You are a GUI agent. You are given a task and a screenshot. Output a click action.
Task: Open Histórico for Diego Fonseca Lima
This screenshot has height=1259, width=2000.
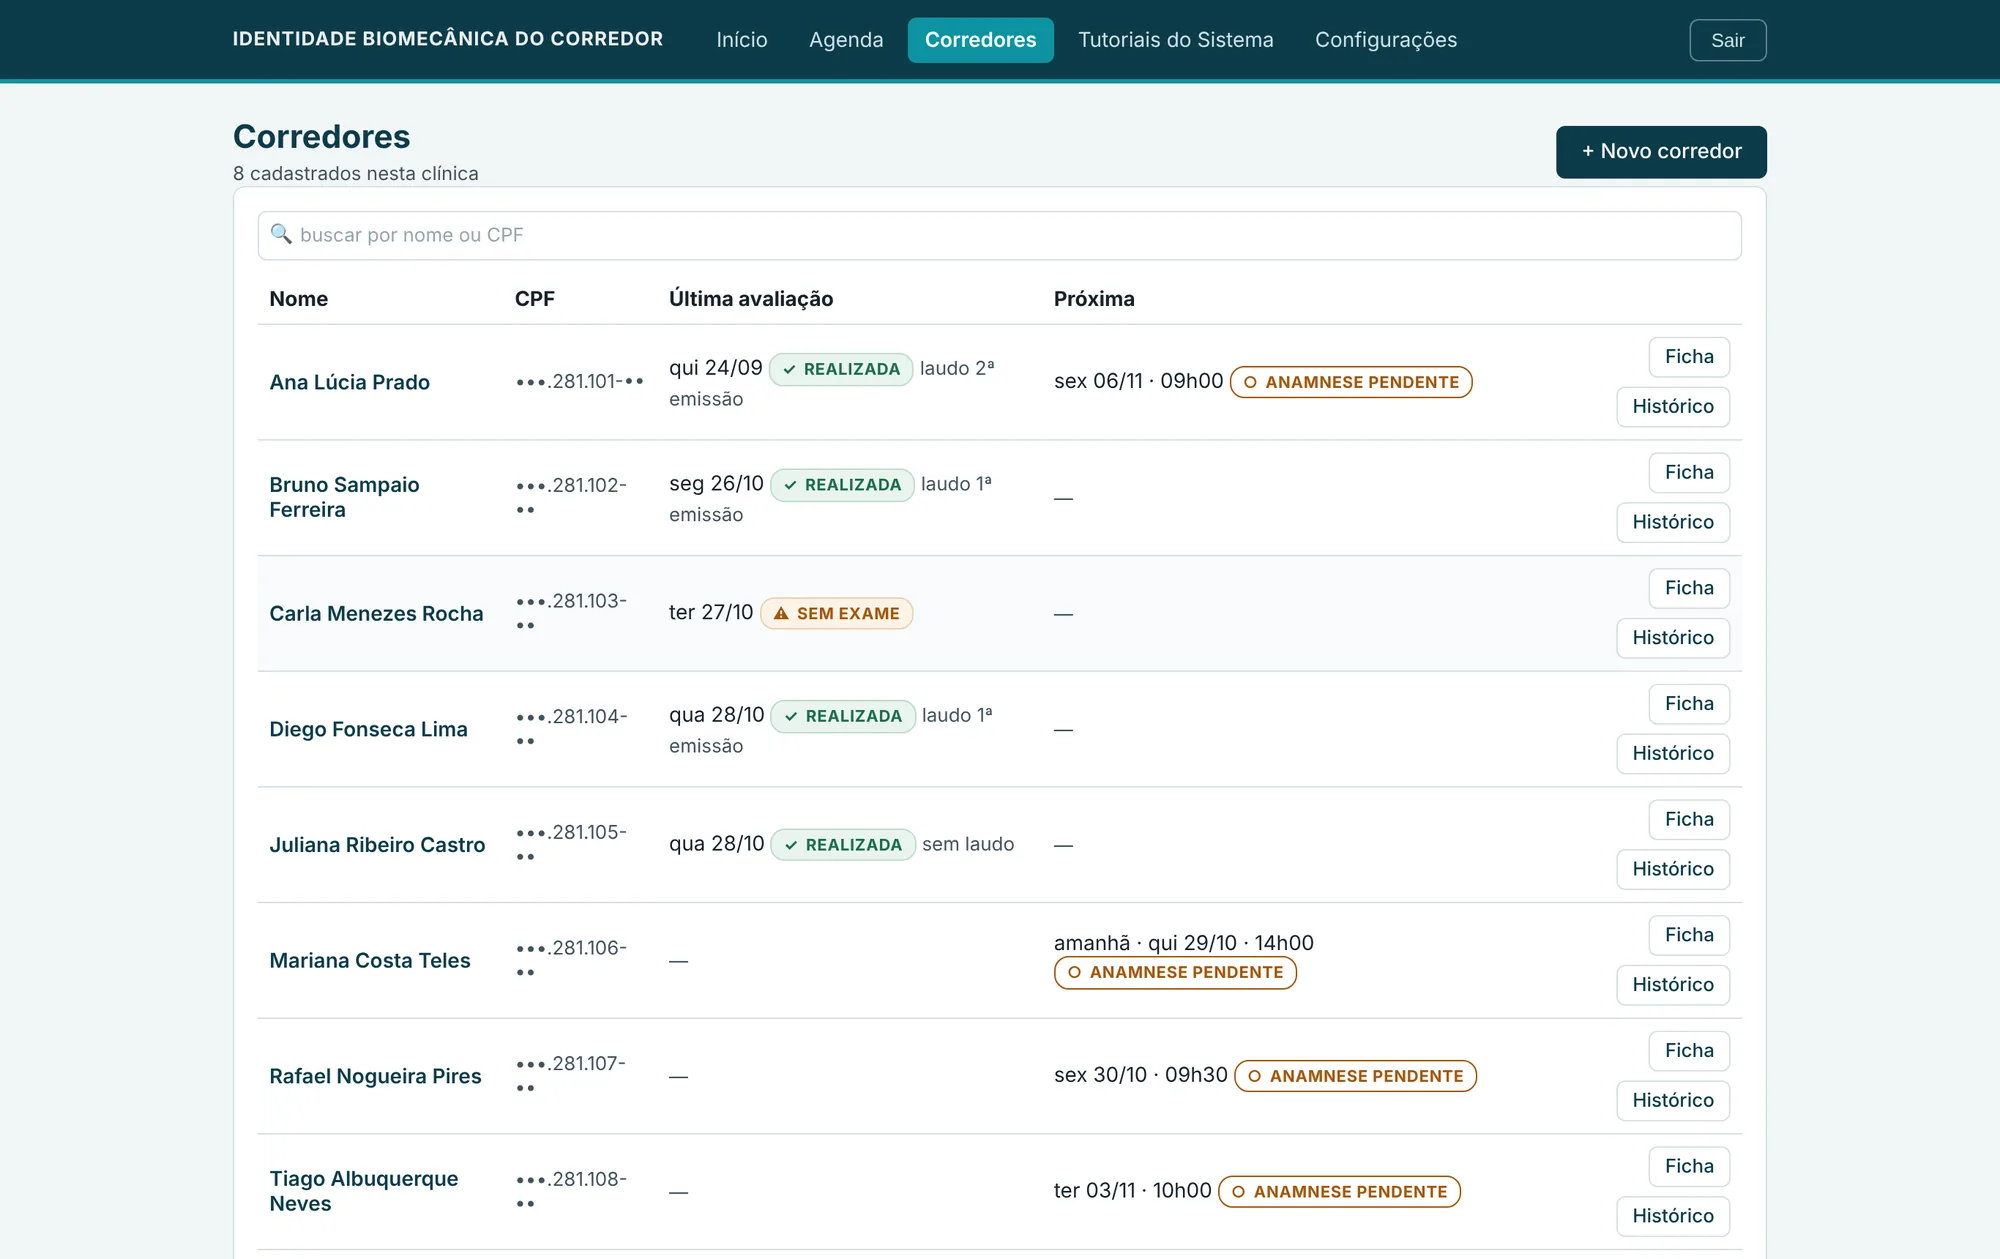pos(1673,754)
